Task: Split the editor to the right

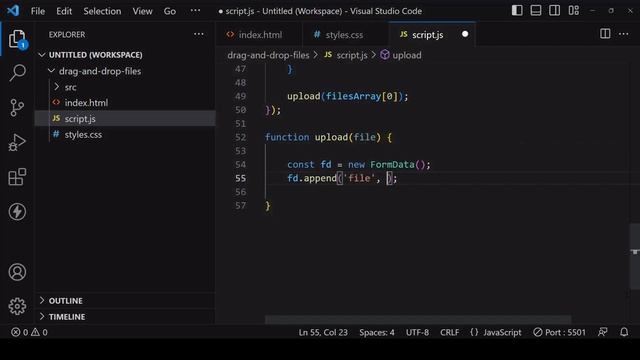Action: pos(605,34)
